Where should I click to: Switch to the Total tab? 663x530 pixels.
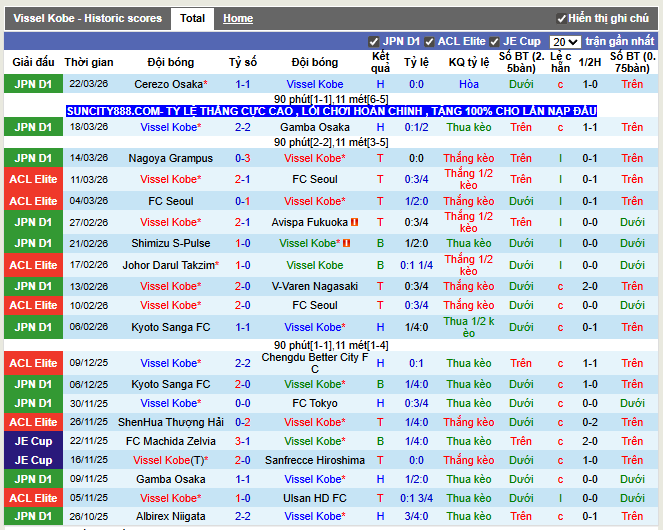(x=192, y=18)
